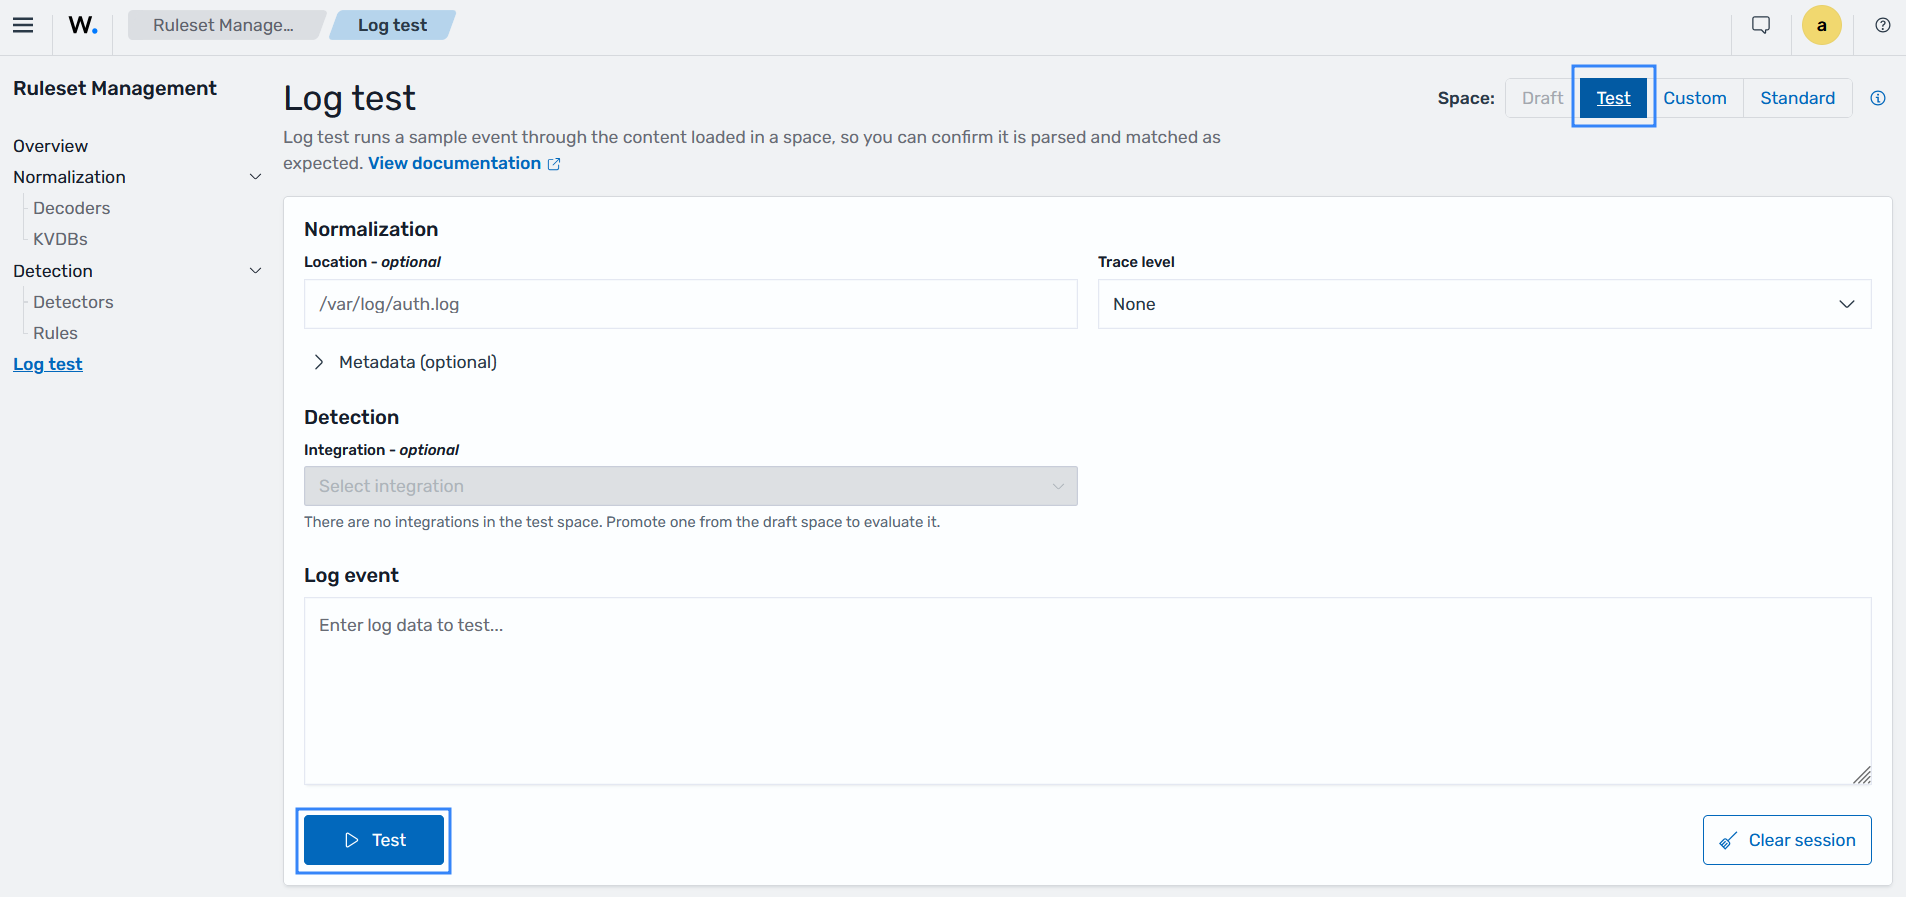This screenshot has width=1906, height=897.
Task: Click into the Log event textarea
Action: click(1087, 691)
